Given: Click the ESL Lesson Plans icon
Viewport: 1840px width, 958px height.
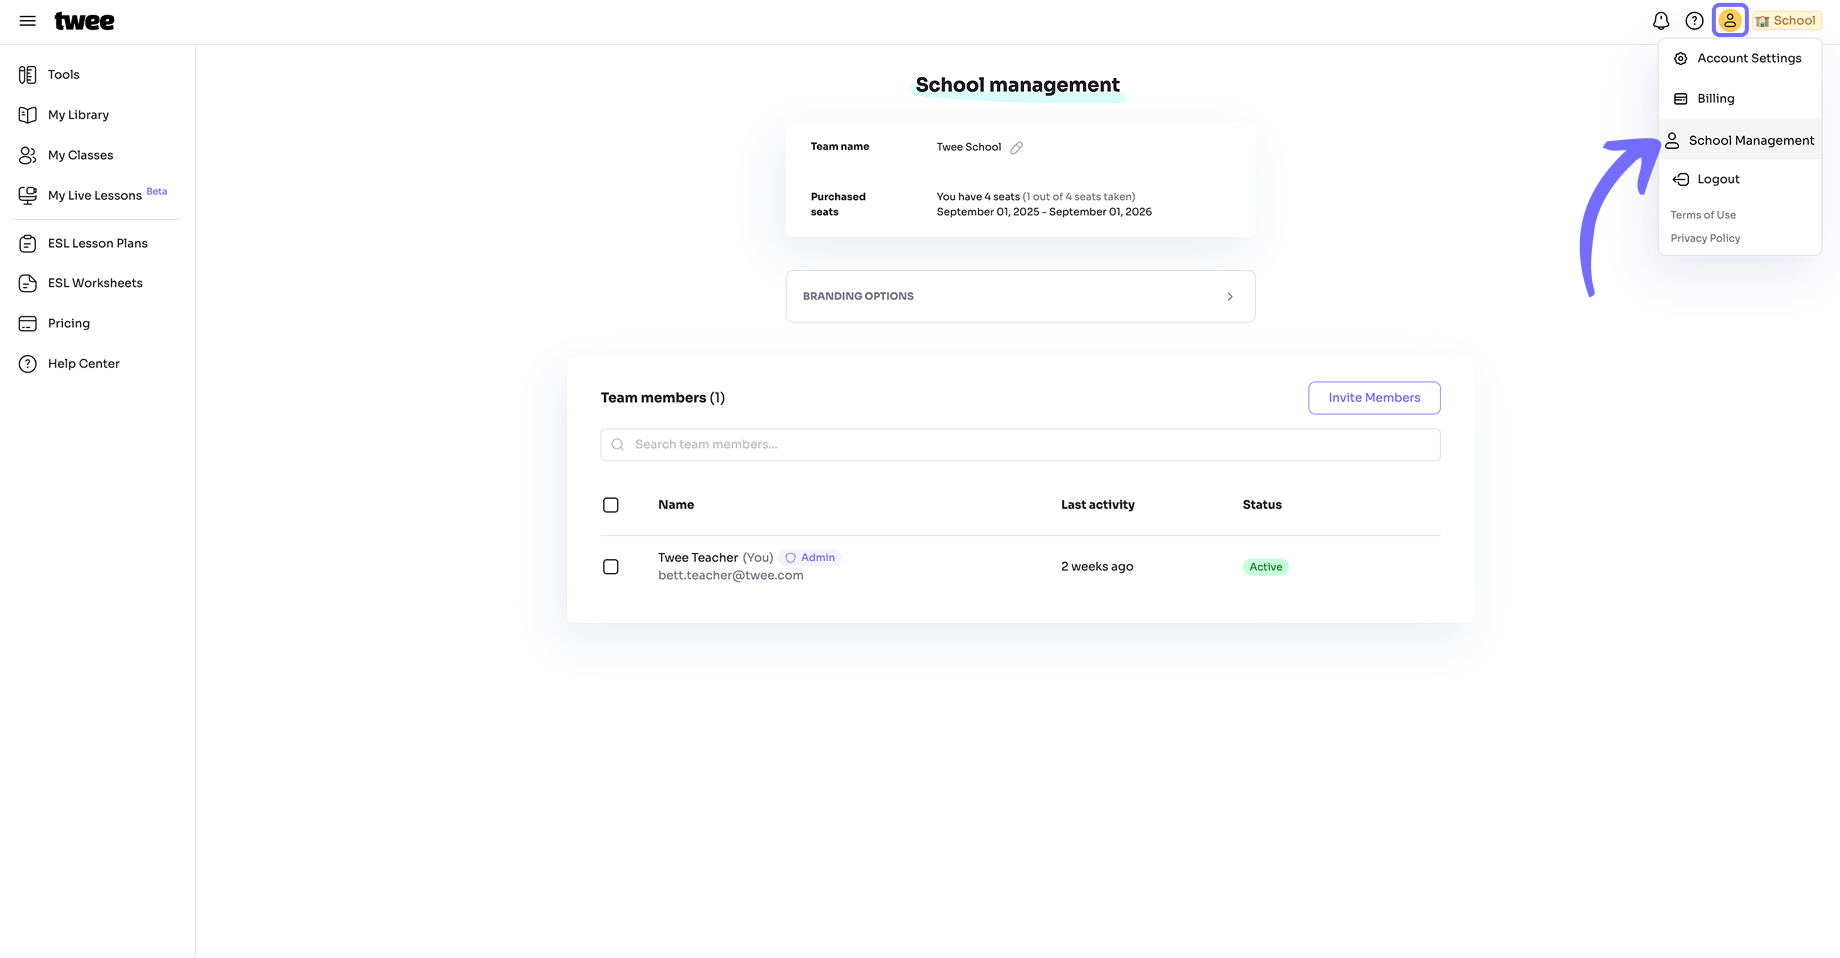Looking at the screenshot, I should (x=28, y=244).
